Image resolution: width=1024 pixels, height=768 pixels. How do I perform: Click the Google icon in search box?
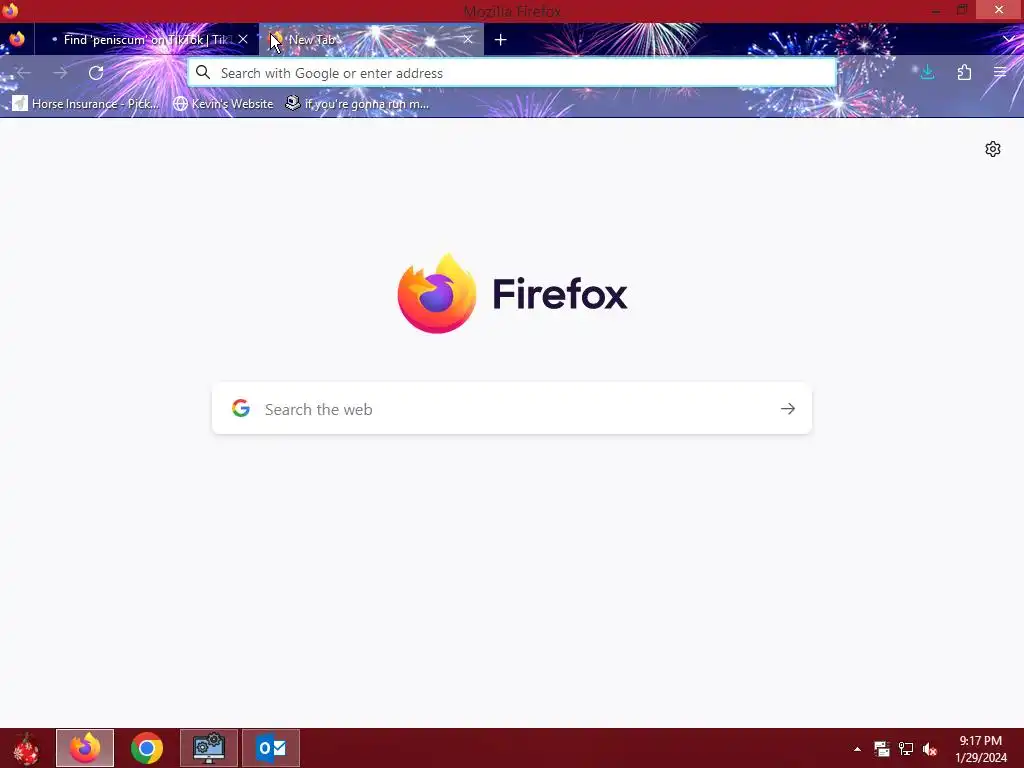[241, 408]
